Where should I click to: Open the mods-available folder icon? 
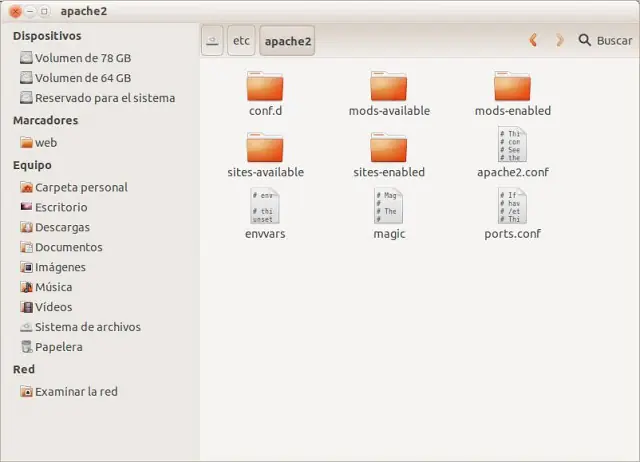pos(389,86)
